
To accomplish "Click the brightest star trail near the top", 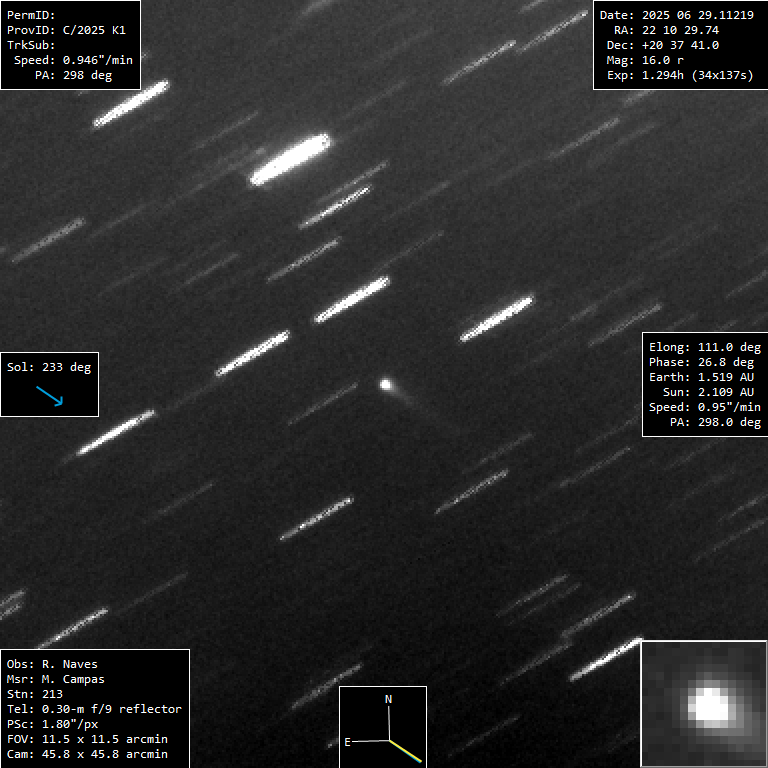I will tap(290, 160).
